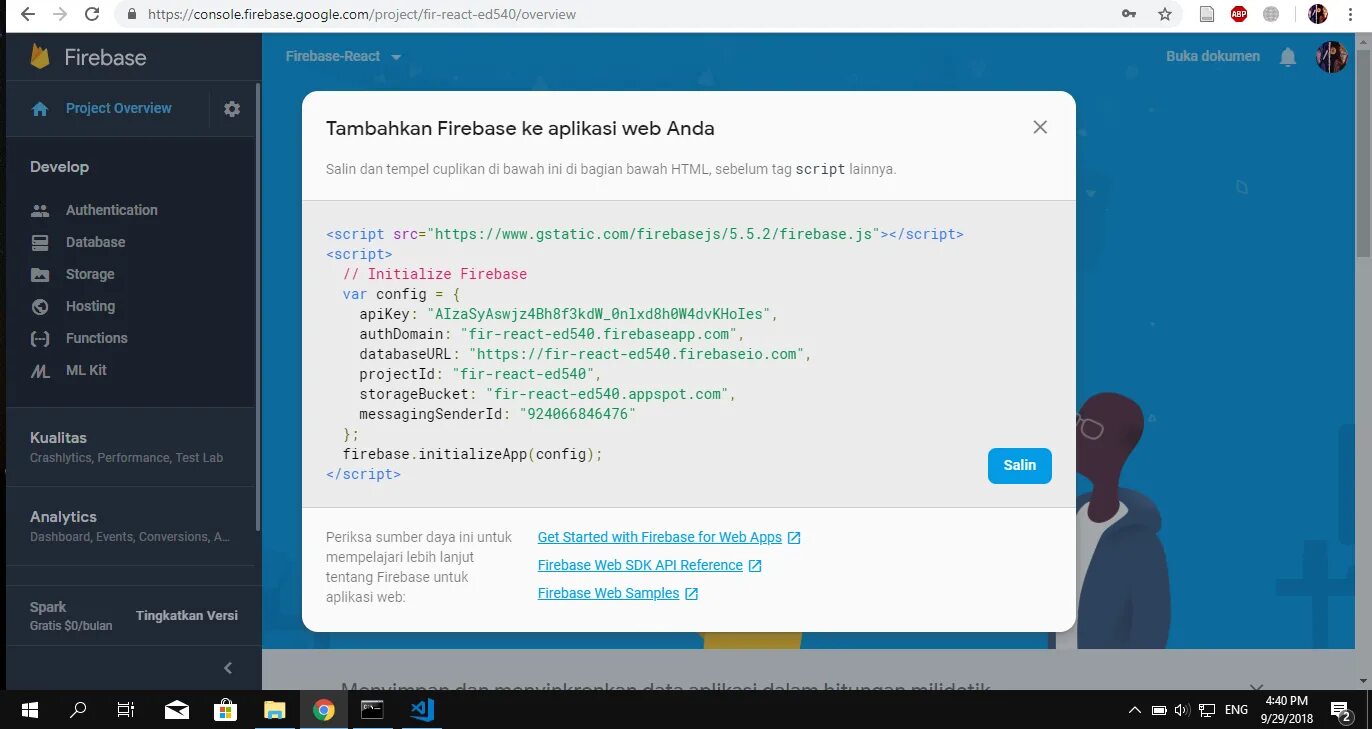Select Database menu item

click(x=96, y=242)
